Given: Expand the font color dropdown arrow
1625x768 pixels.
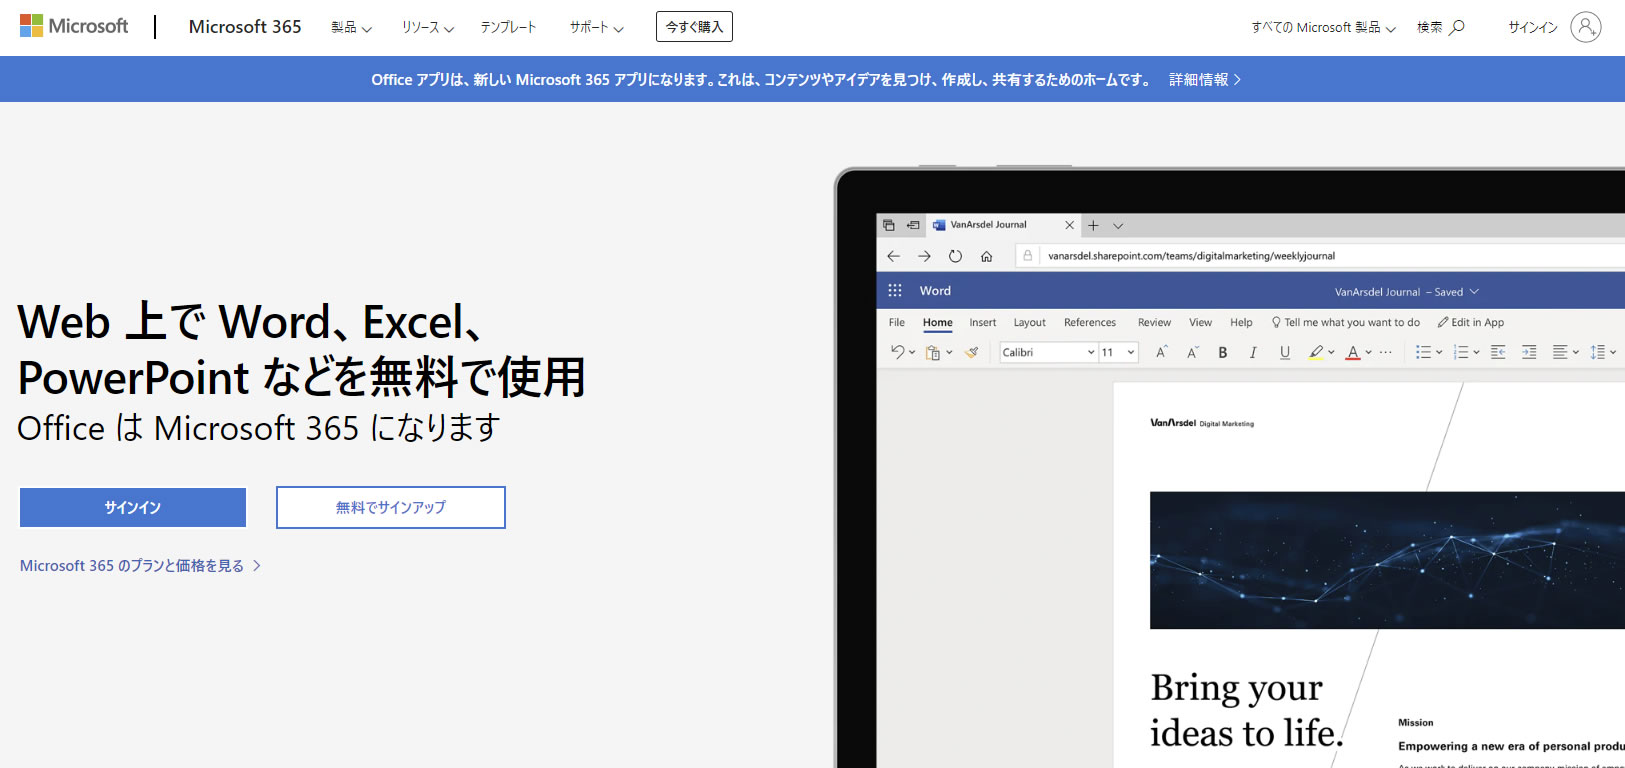Looking at the screenshot, I should pos(1368,352).
